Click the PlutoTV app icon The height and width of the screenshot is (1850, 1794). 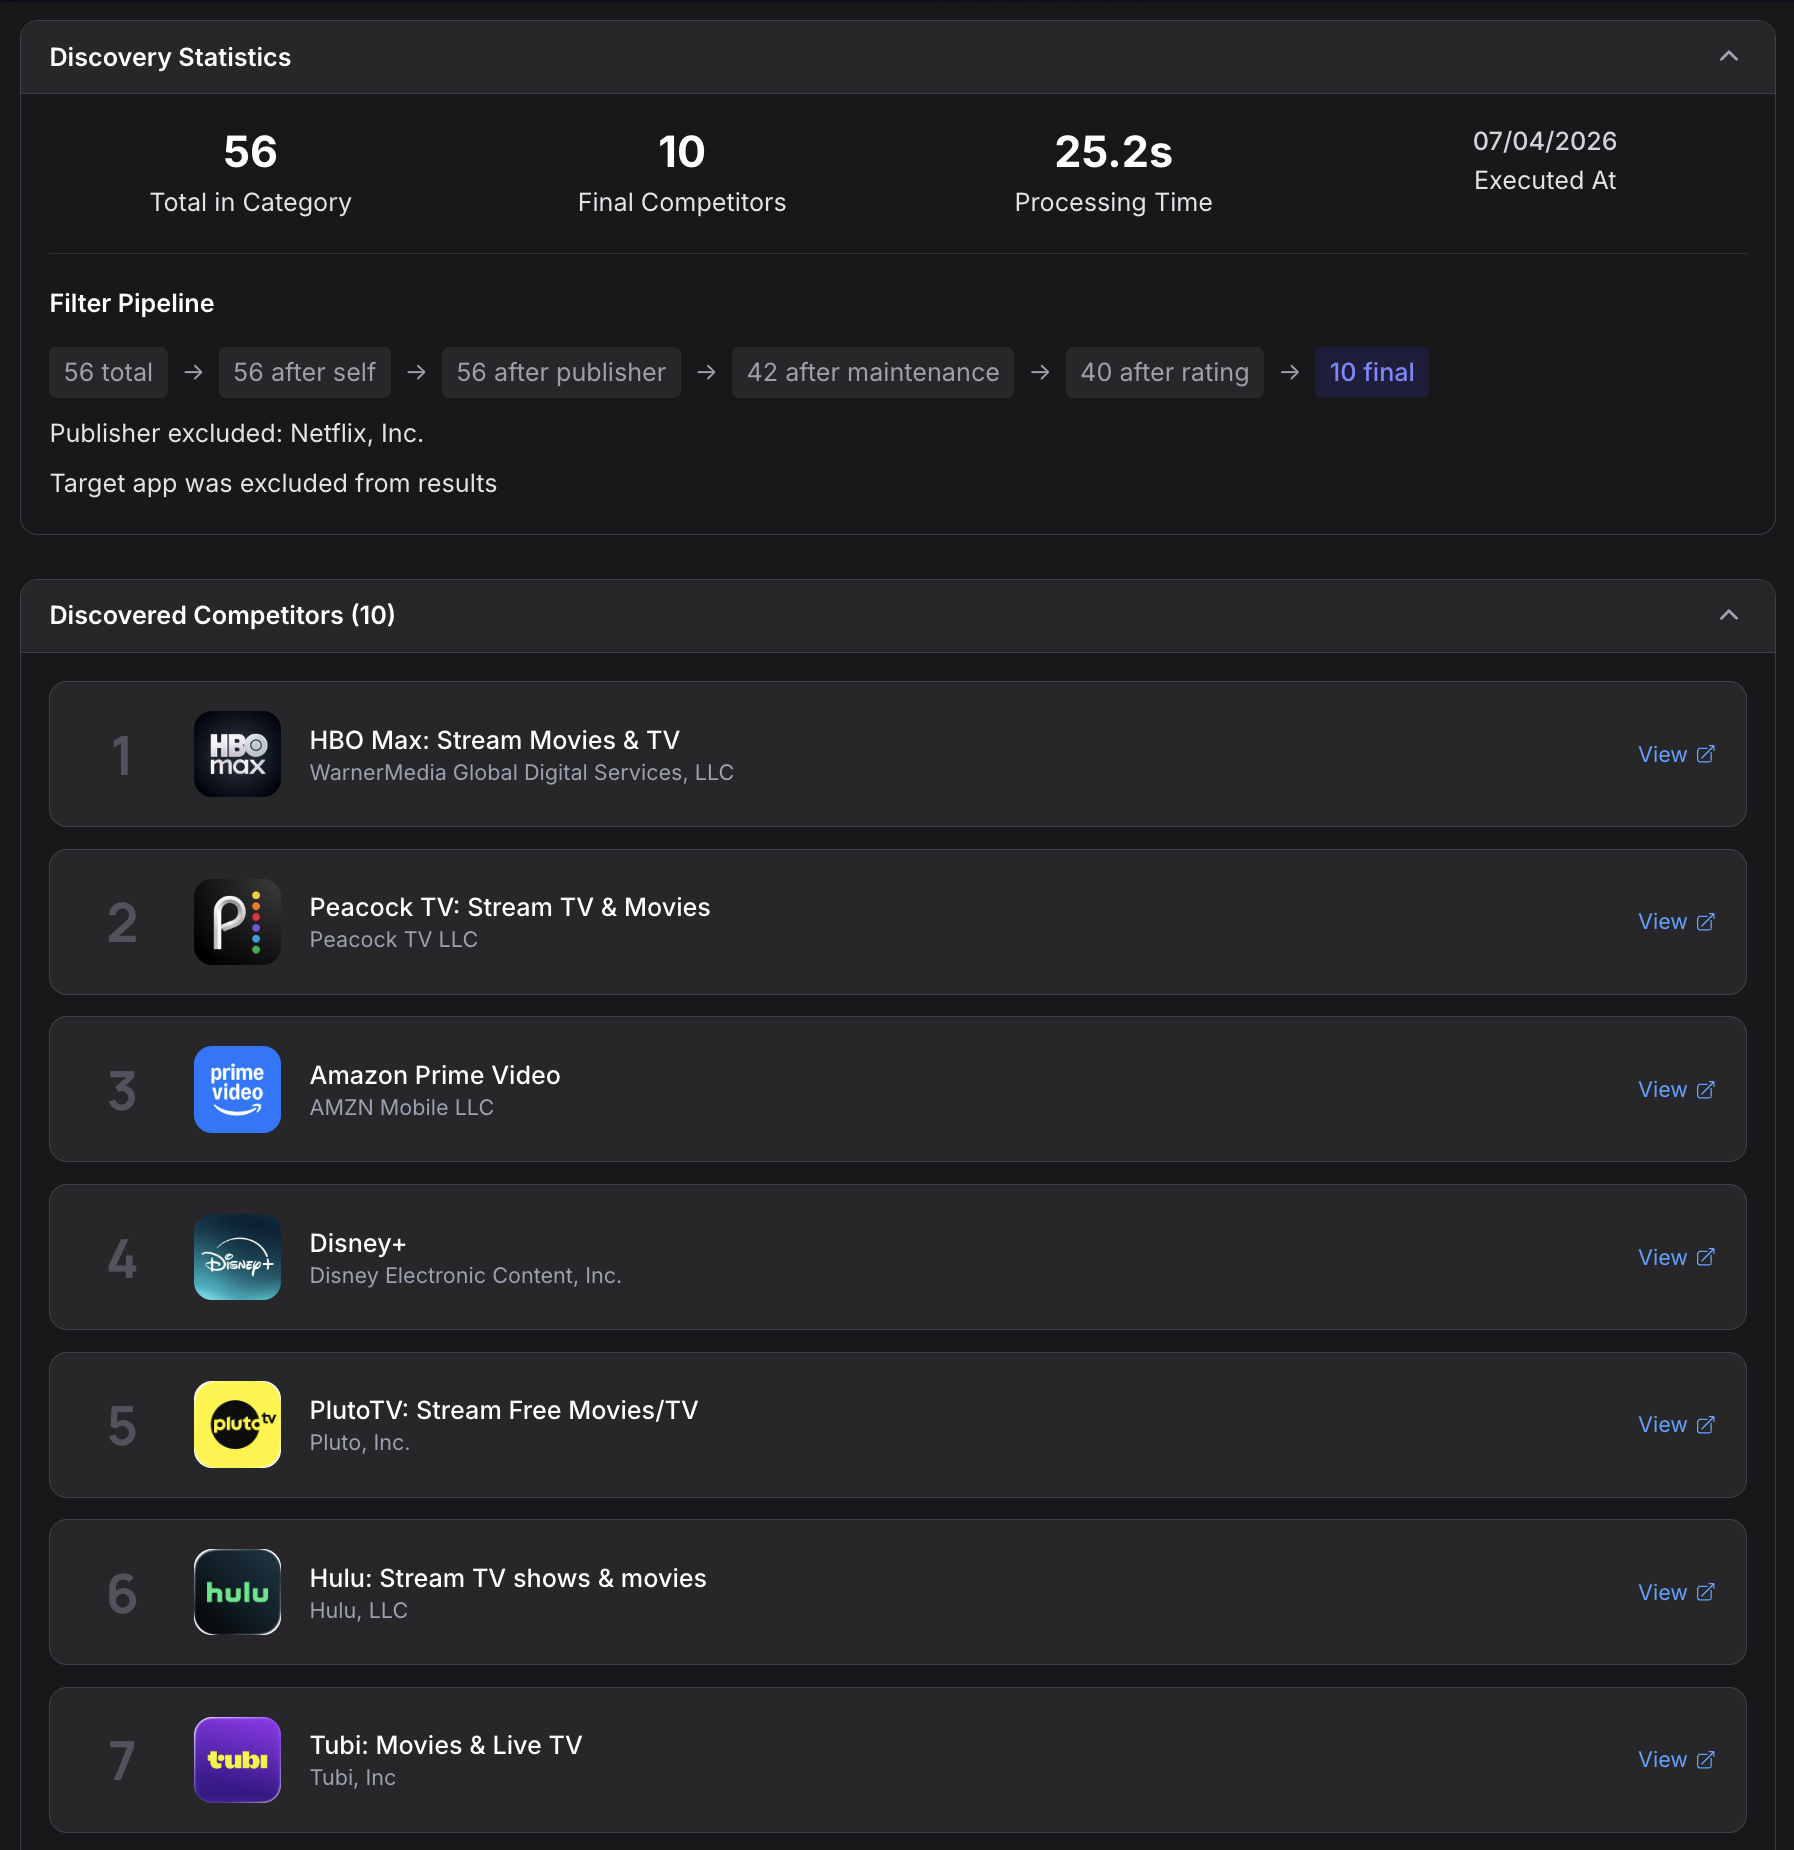tap(237, 1424)
